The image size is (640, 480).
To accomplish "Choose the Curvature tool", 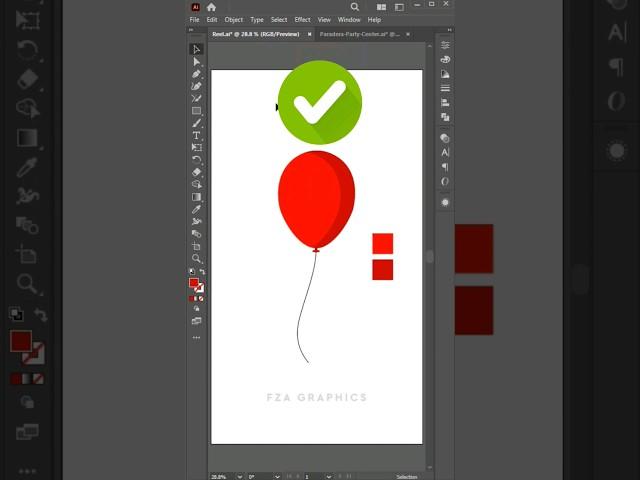I will pyautogui.click(x=196, y=86).
